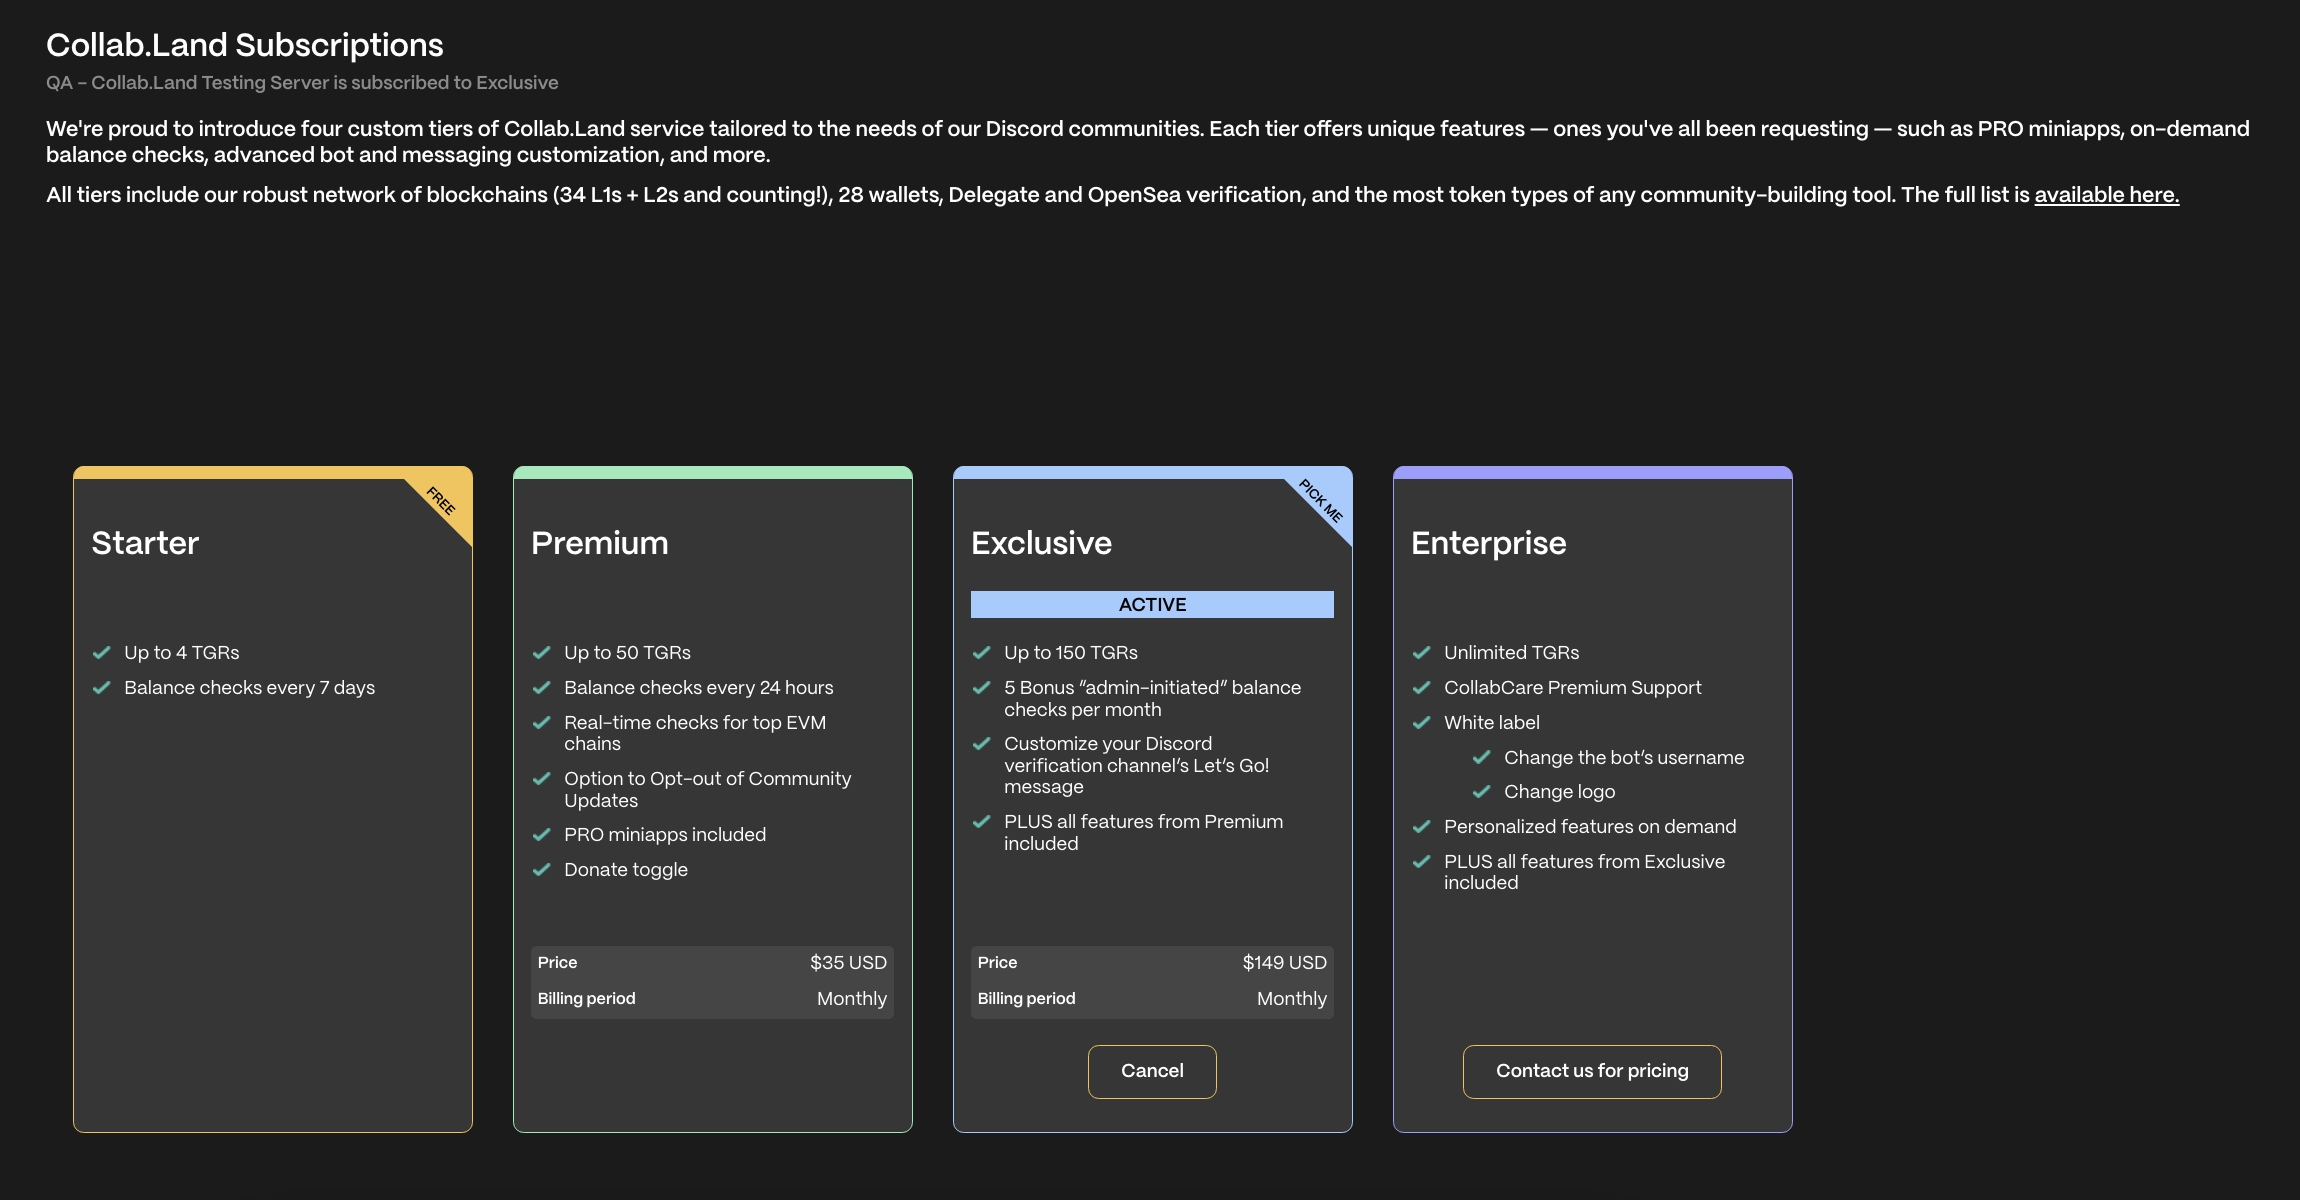Click checkmark beside 'Customize your Discord verification channel'
Image resolution: width=2300 pixels, height=1200 pixels.
[x=981, y=744]
